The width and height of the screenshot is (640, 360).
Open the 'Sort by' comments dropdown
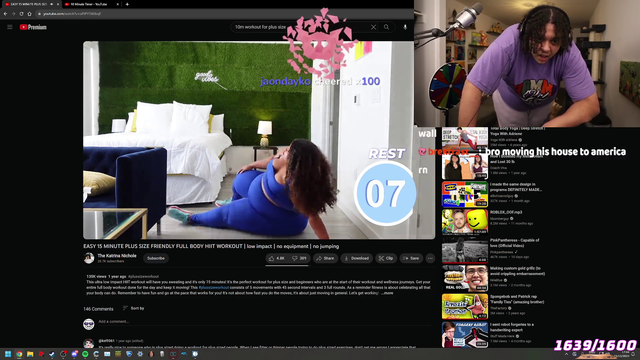(133, 308)
